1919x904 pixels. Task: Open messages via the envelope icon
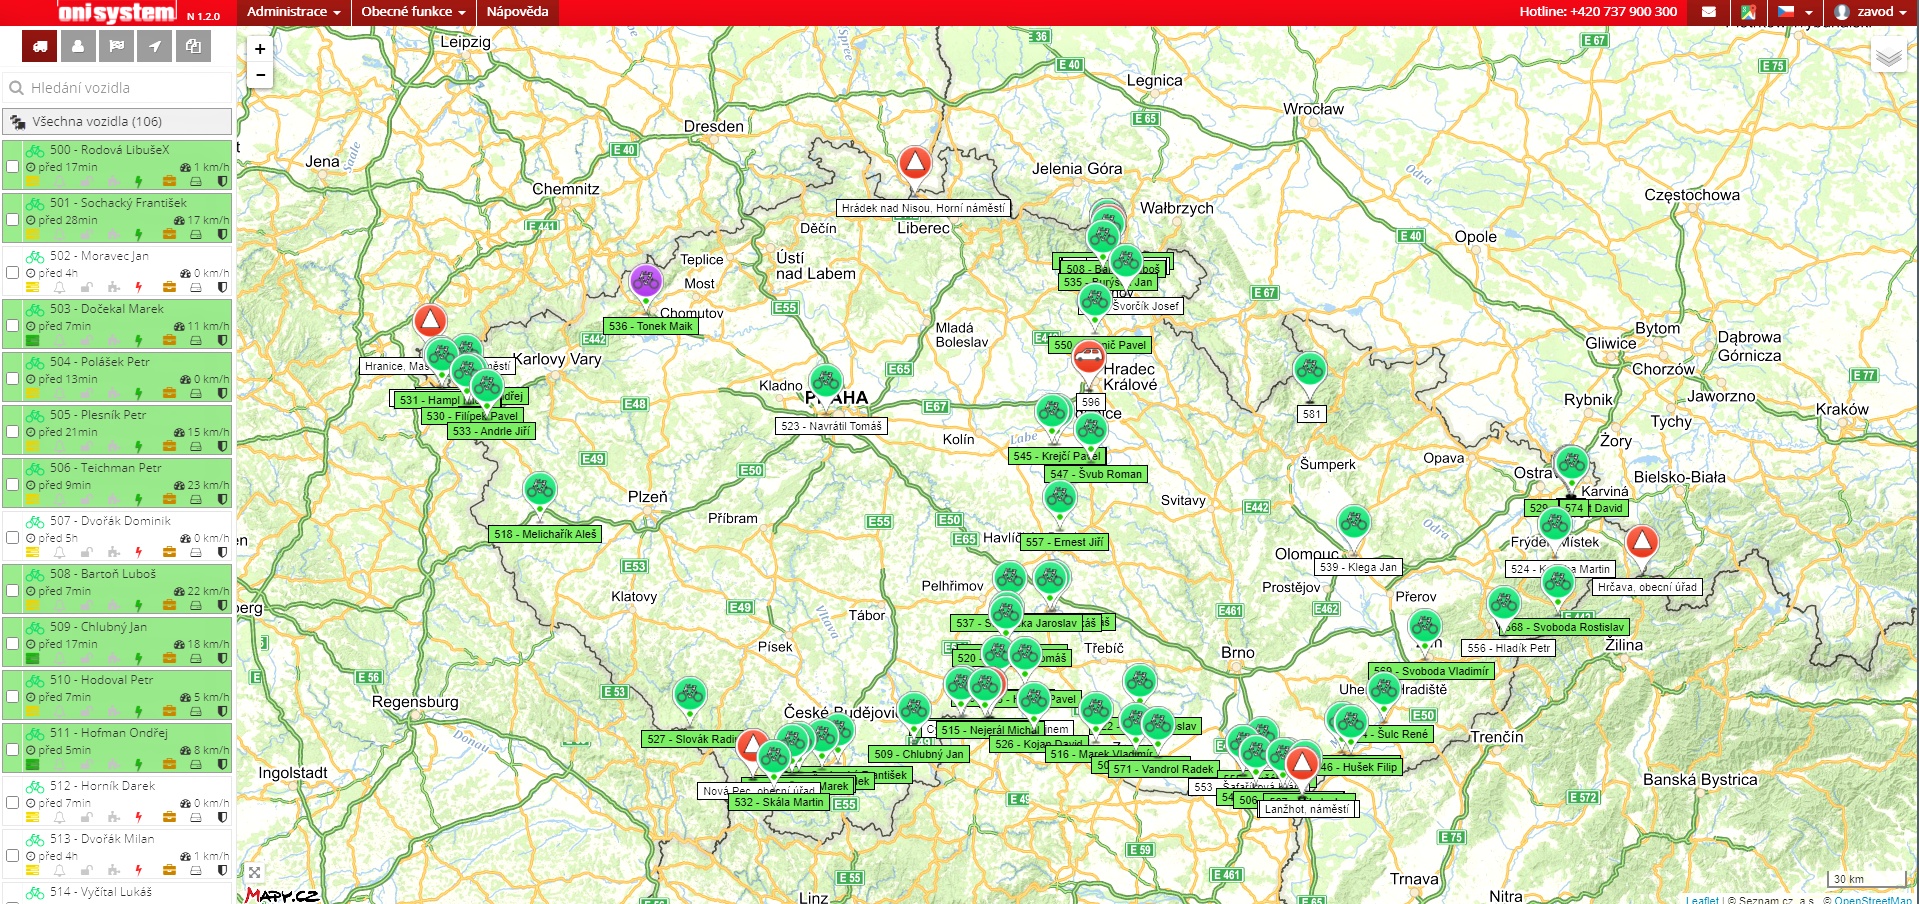click(1709, 12)
